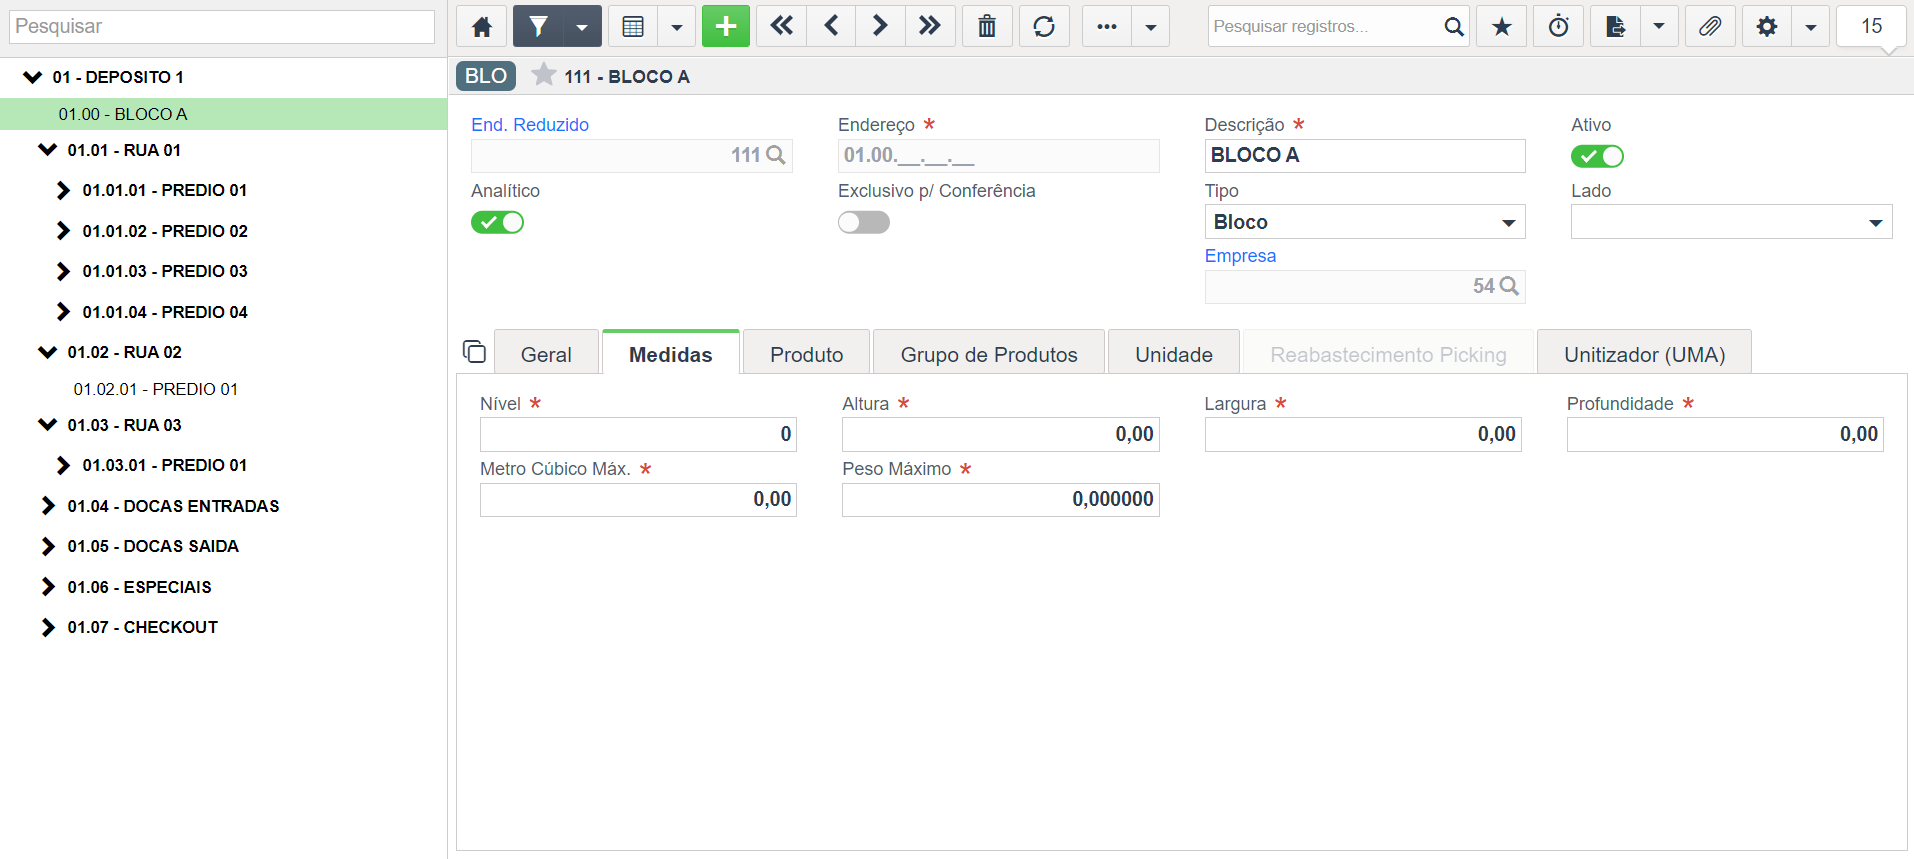Expand 01.01.04 - PREDIO 04 node

(63, 312)
